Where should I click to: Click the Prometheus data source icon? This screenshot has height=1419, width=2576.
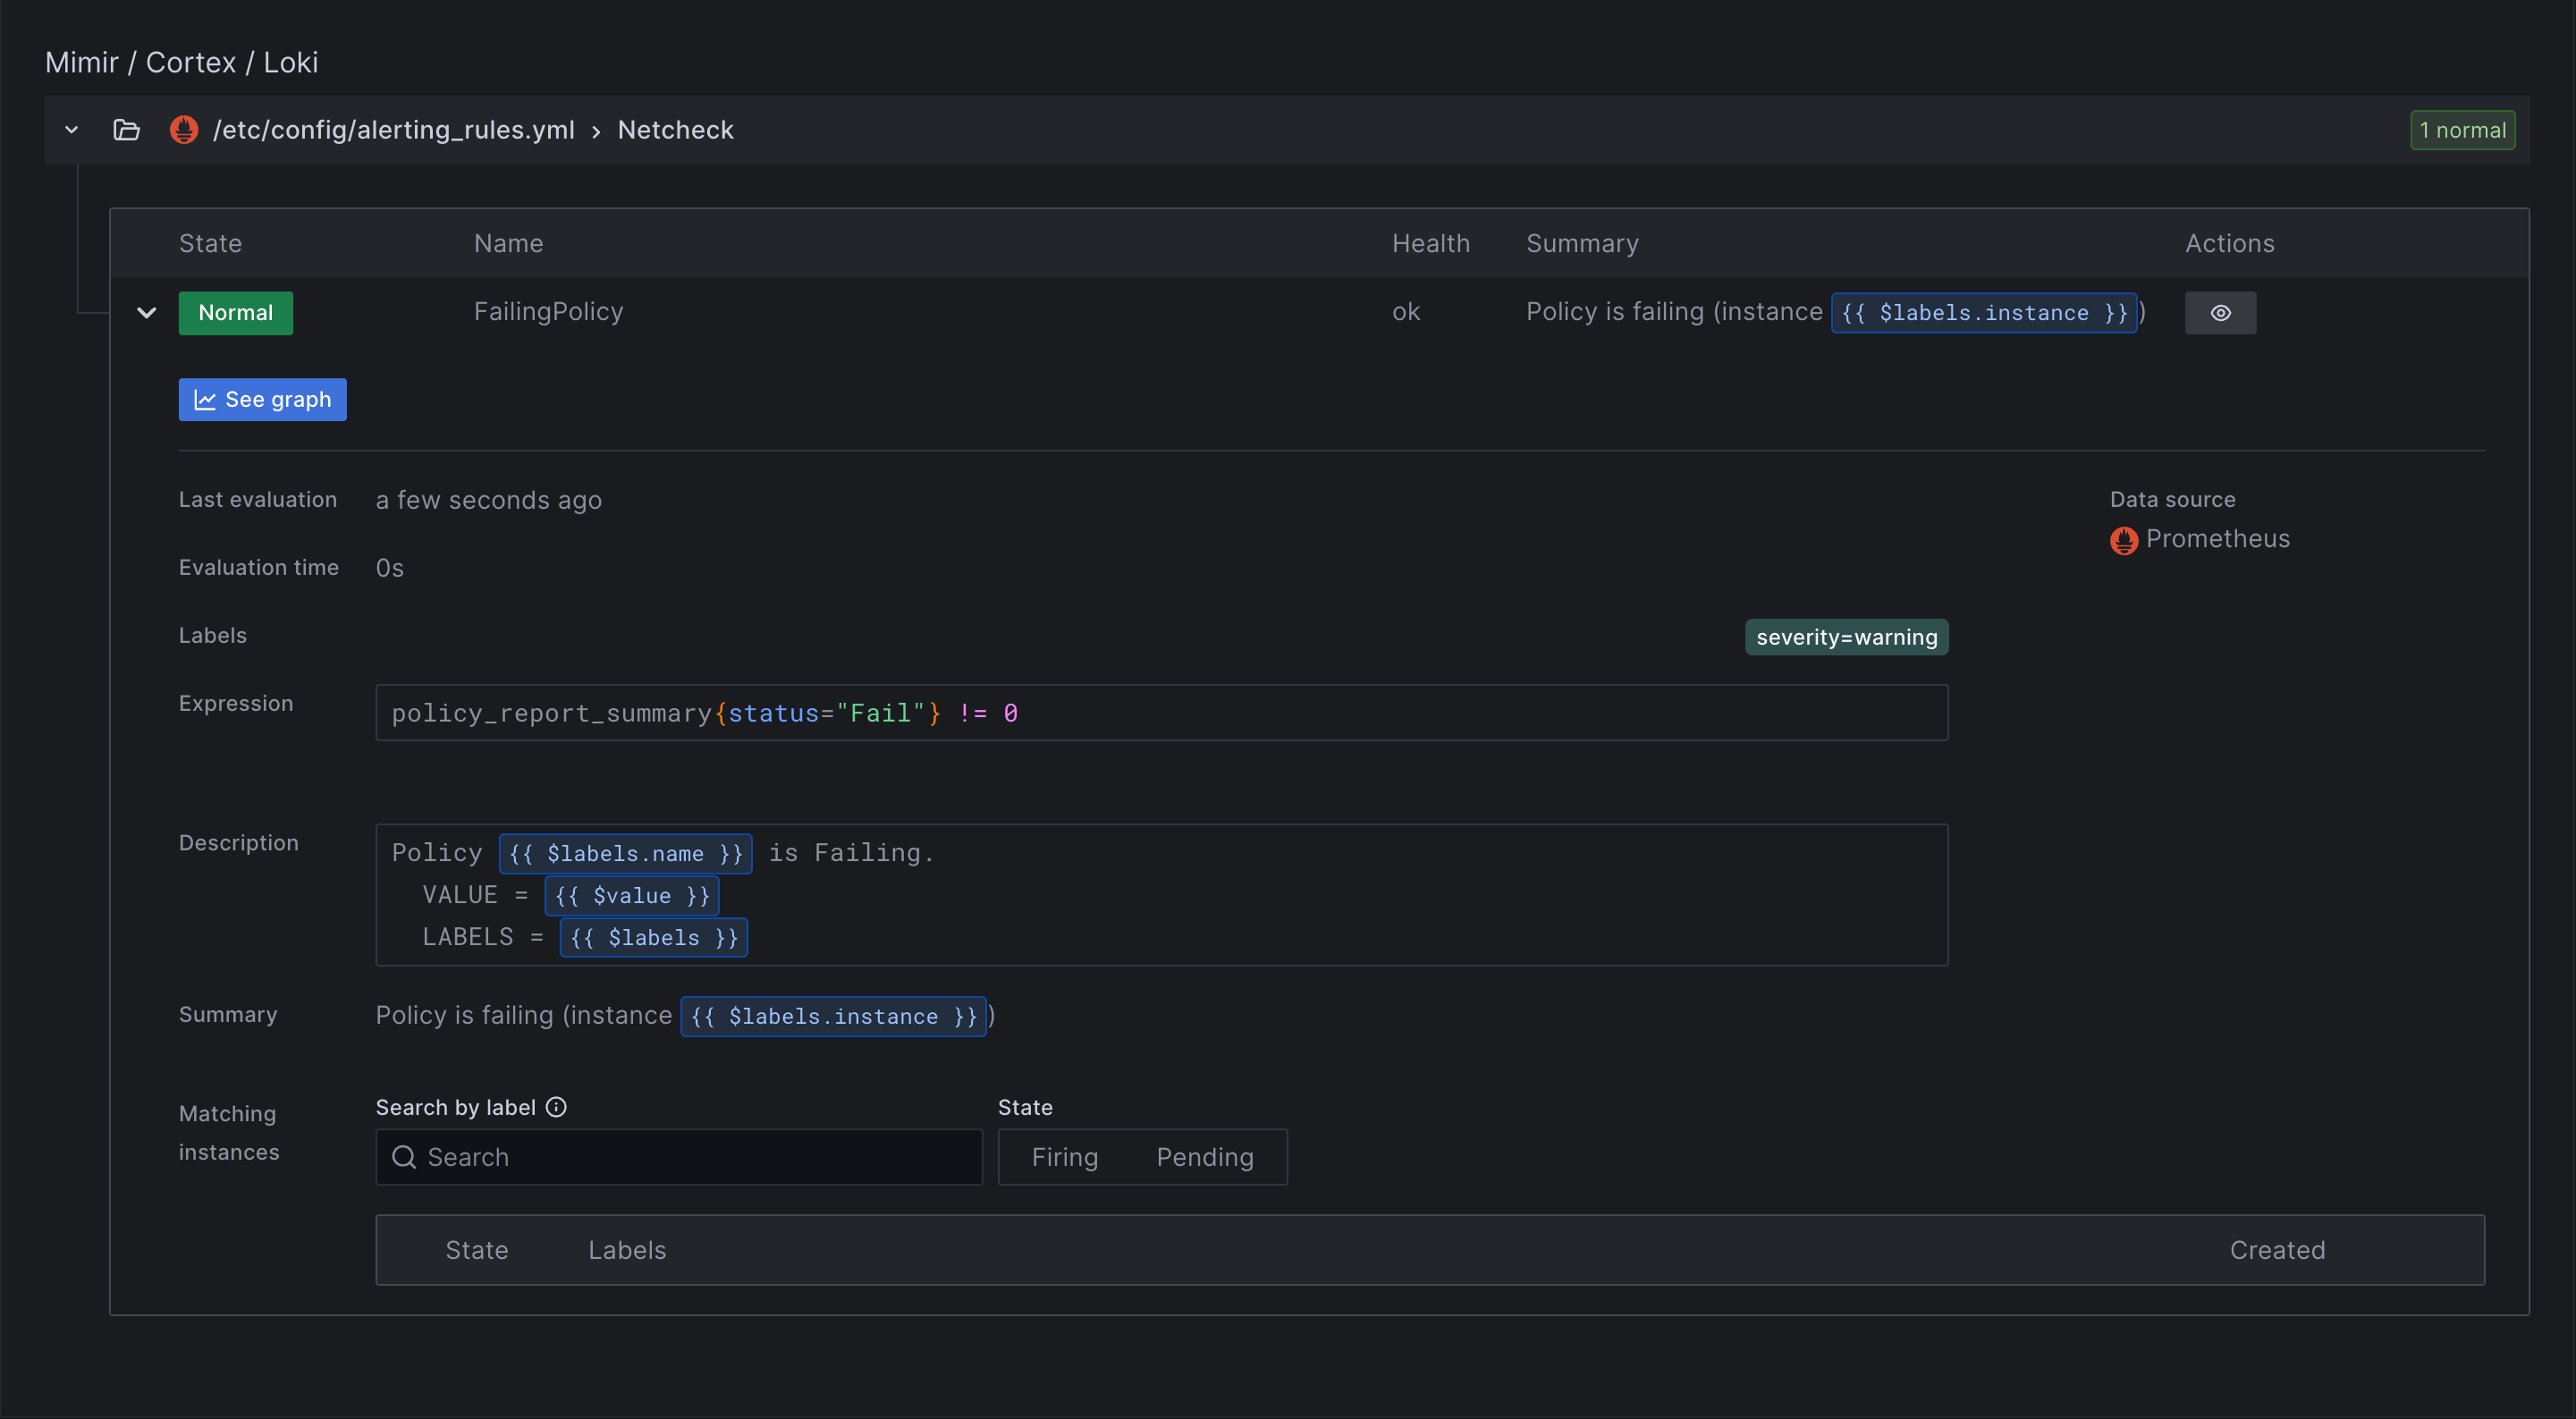click(x=2124, y=539)
